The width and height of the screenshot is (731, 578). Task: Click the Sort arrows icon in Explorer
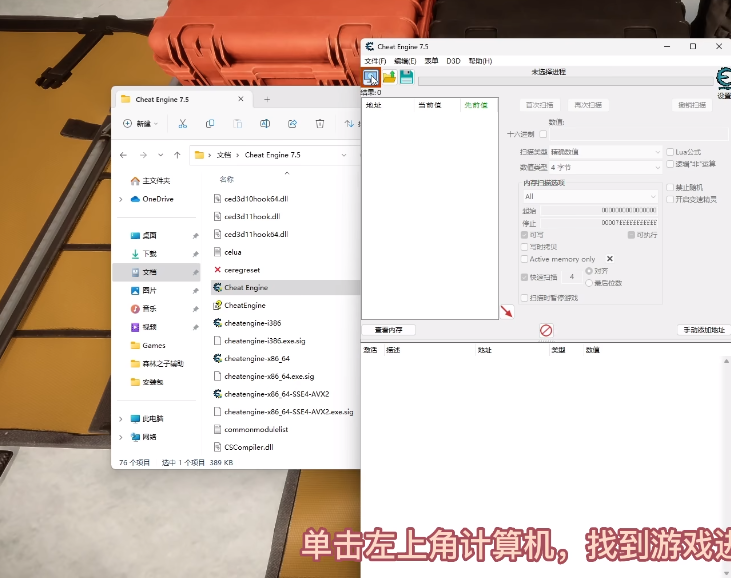pyautogui.click(x=349, y=124)
